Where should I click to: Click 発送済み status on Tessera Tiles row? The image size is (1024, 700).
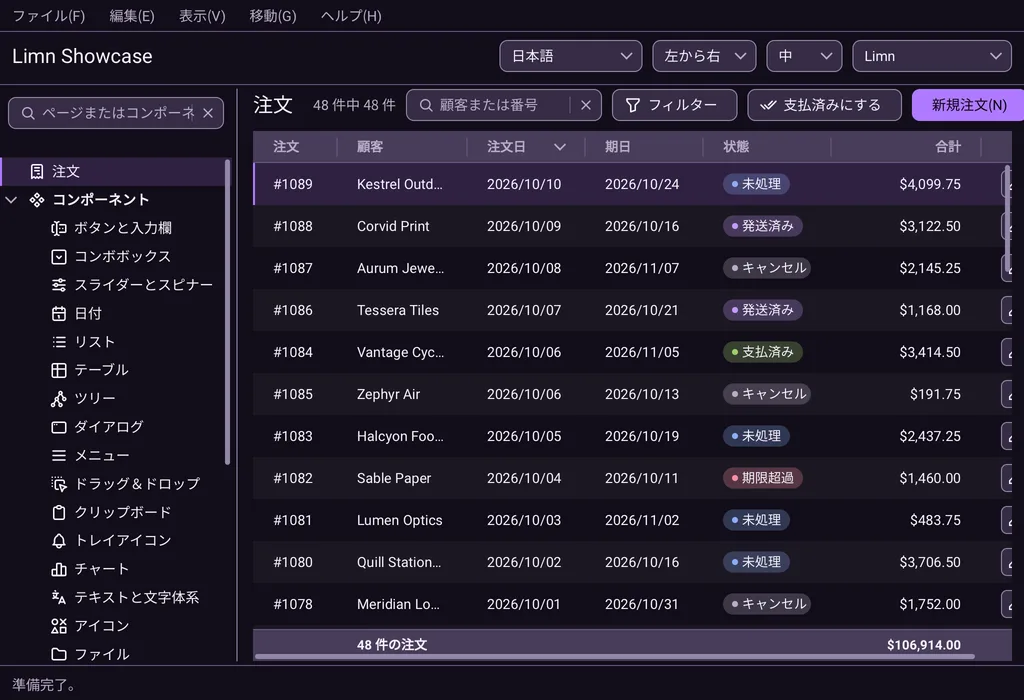762,310
